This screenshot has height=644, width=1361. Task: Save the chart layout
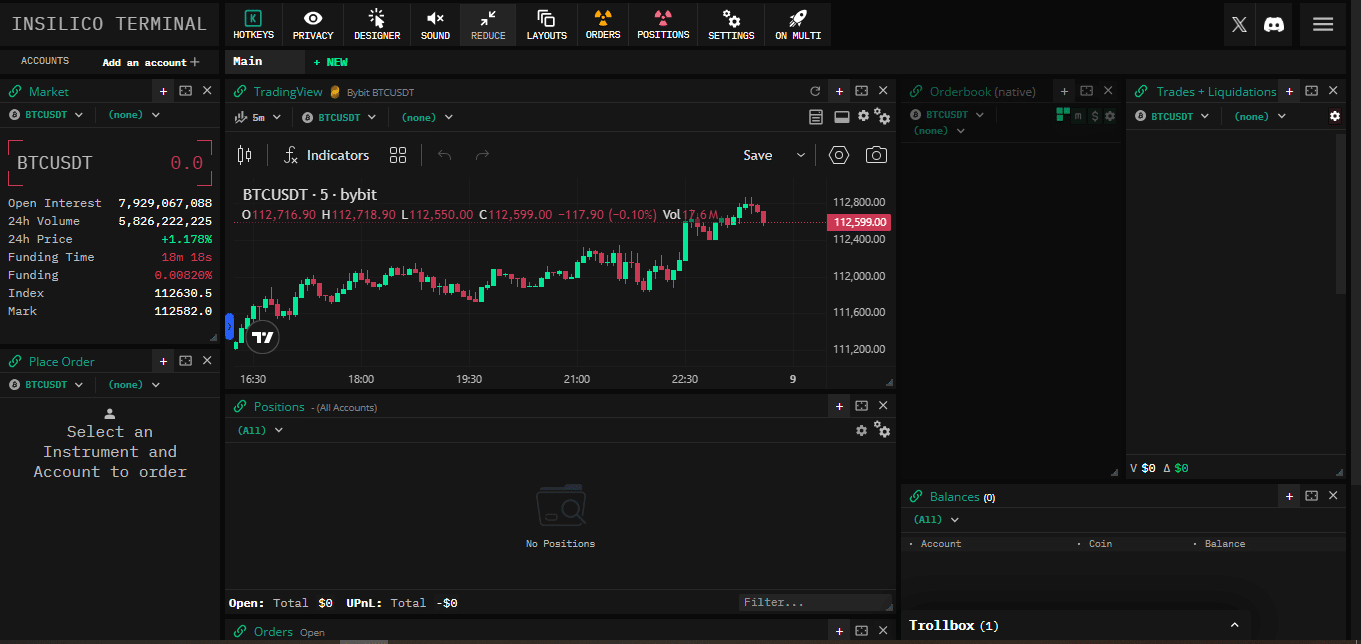pos(758,155)
